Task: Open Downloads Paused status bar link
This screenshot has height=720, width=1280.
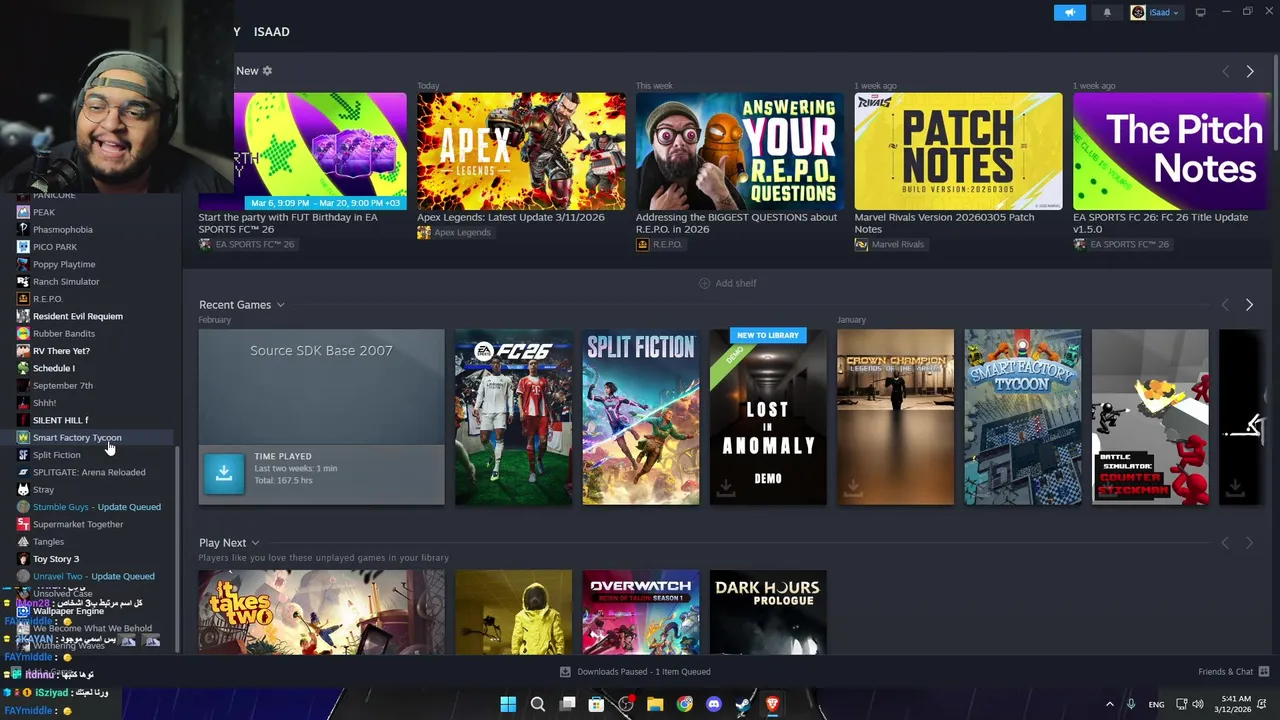Action: click(635, 672)
